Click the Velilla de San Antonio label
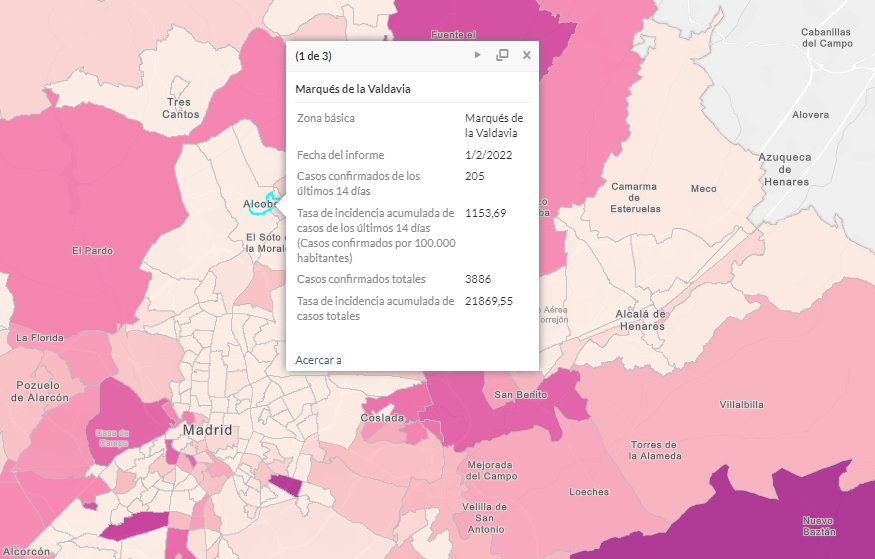 [x=484, y=518]
